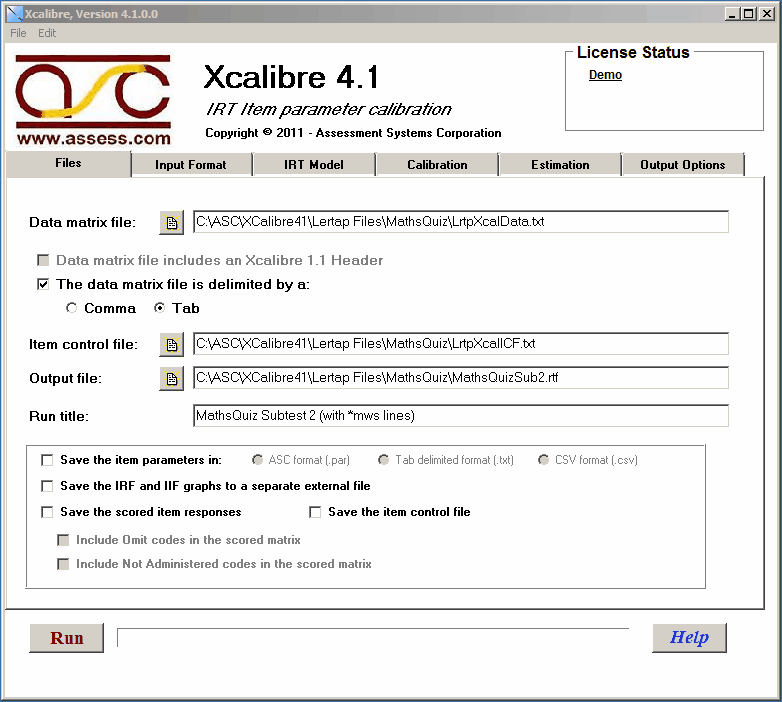Close the Xcalibre window
Image resolution: width=782 pixels, height=702 pixels.
767,14
